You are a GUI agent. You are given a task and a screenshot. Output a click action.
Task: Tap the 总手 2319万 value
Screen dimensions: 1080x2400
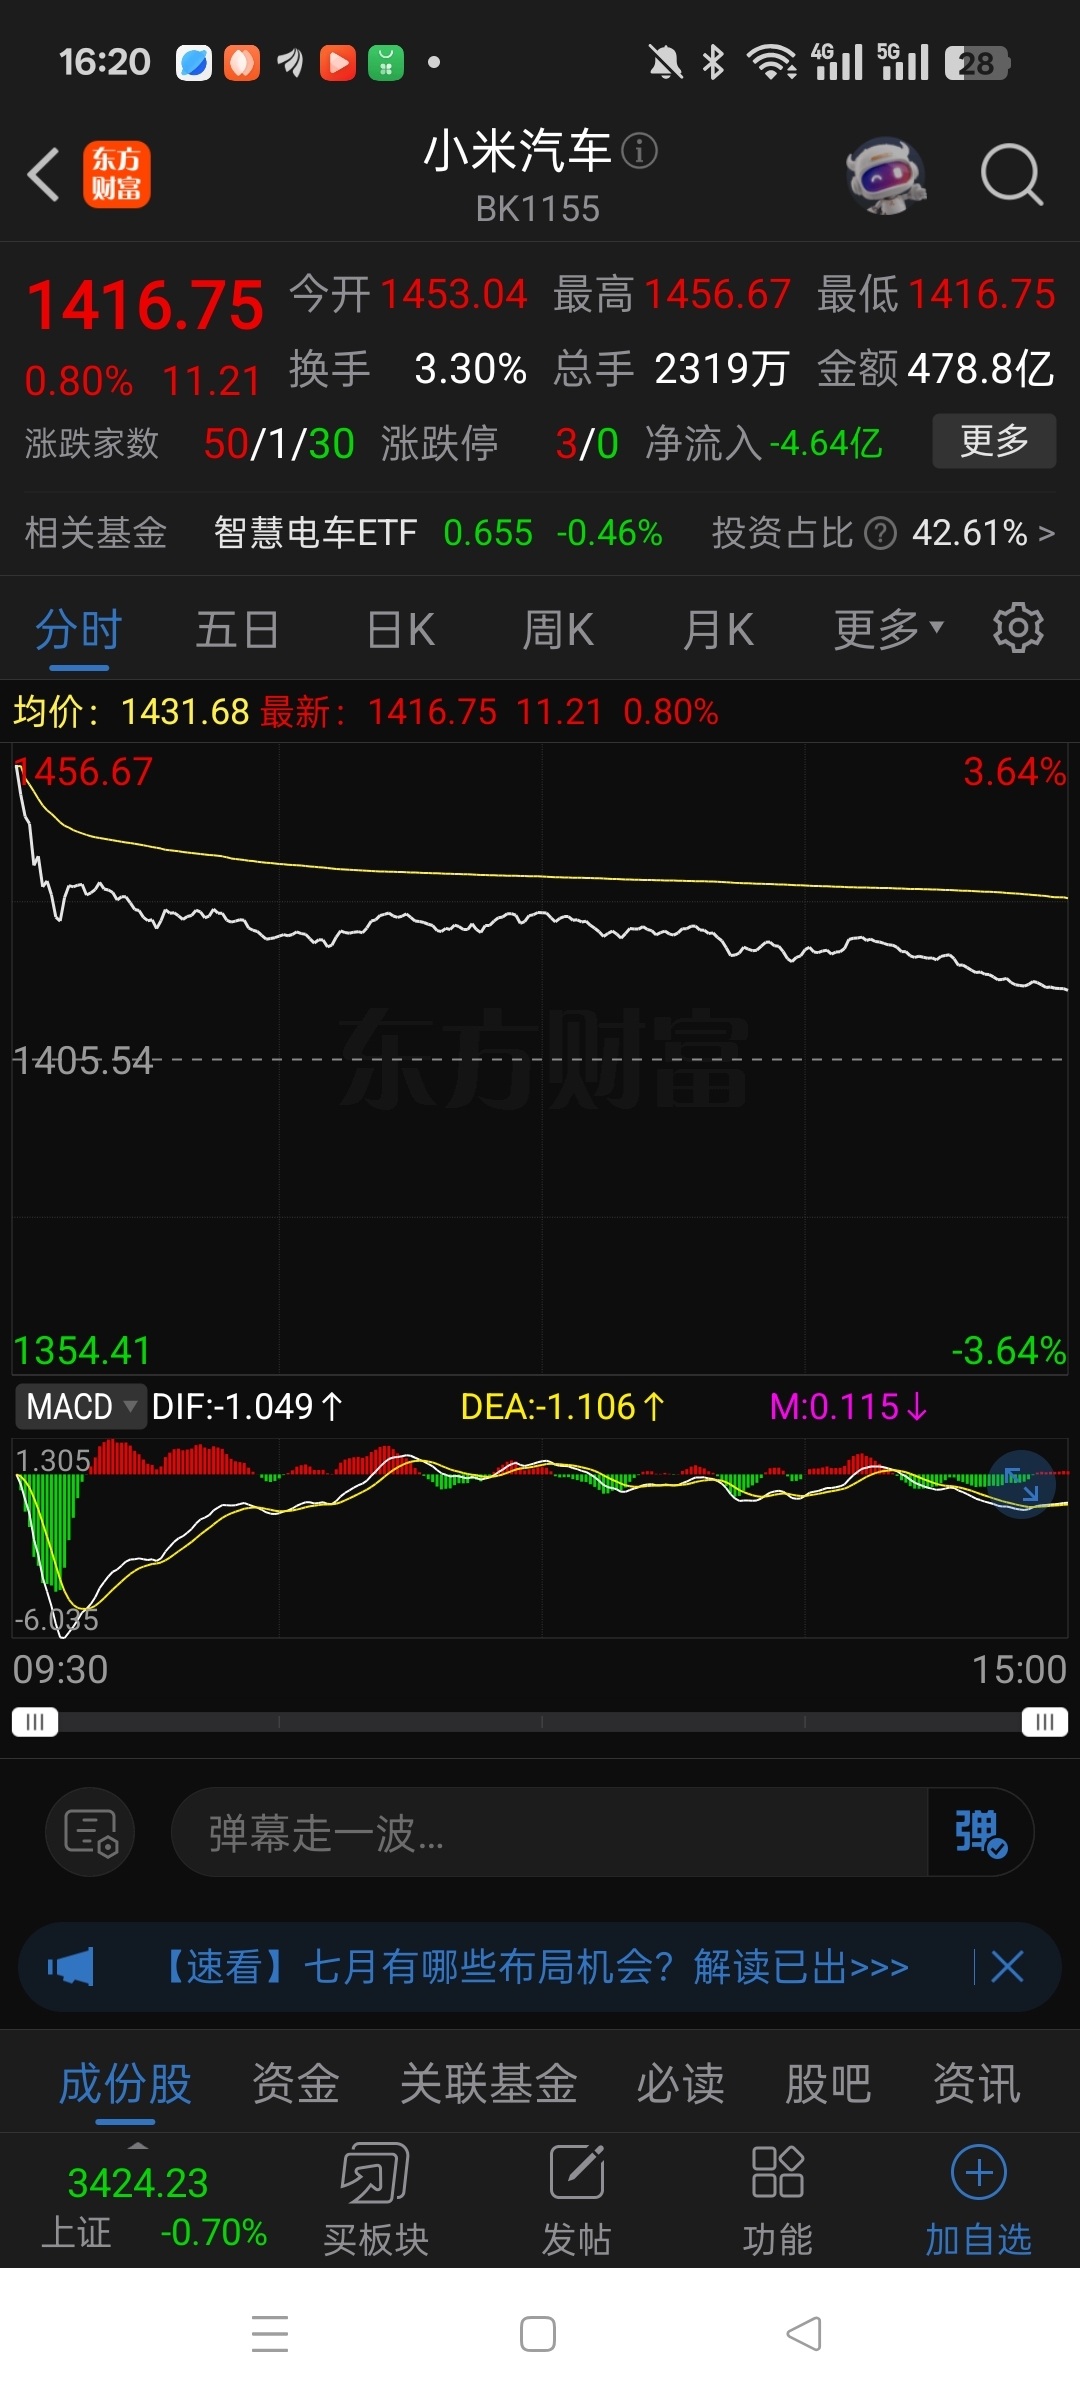[722, 369]
